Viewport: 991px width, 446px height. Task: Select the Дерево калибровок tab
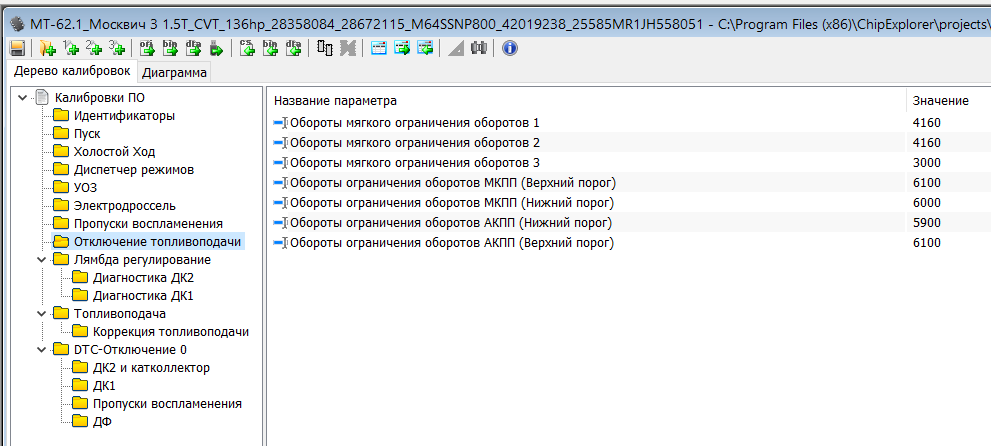tap(71, 72)
